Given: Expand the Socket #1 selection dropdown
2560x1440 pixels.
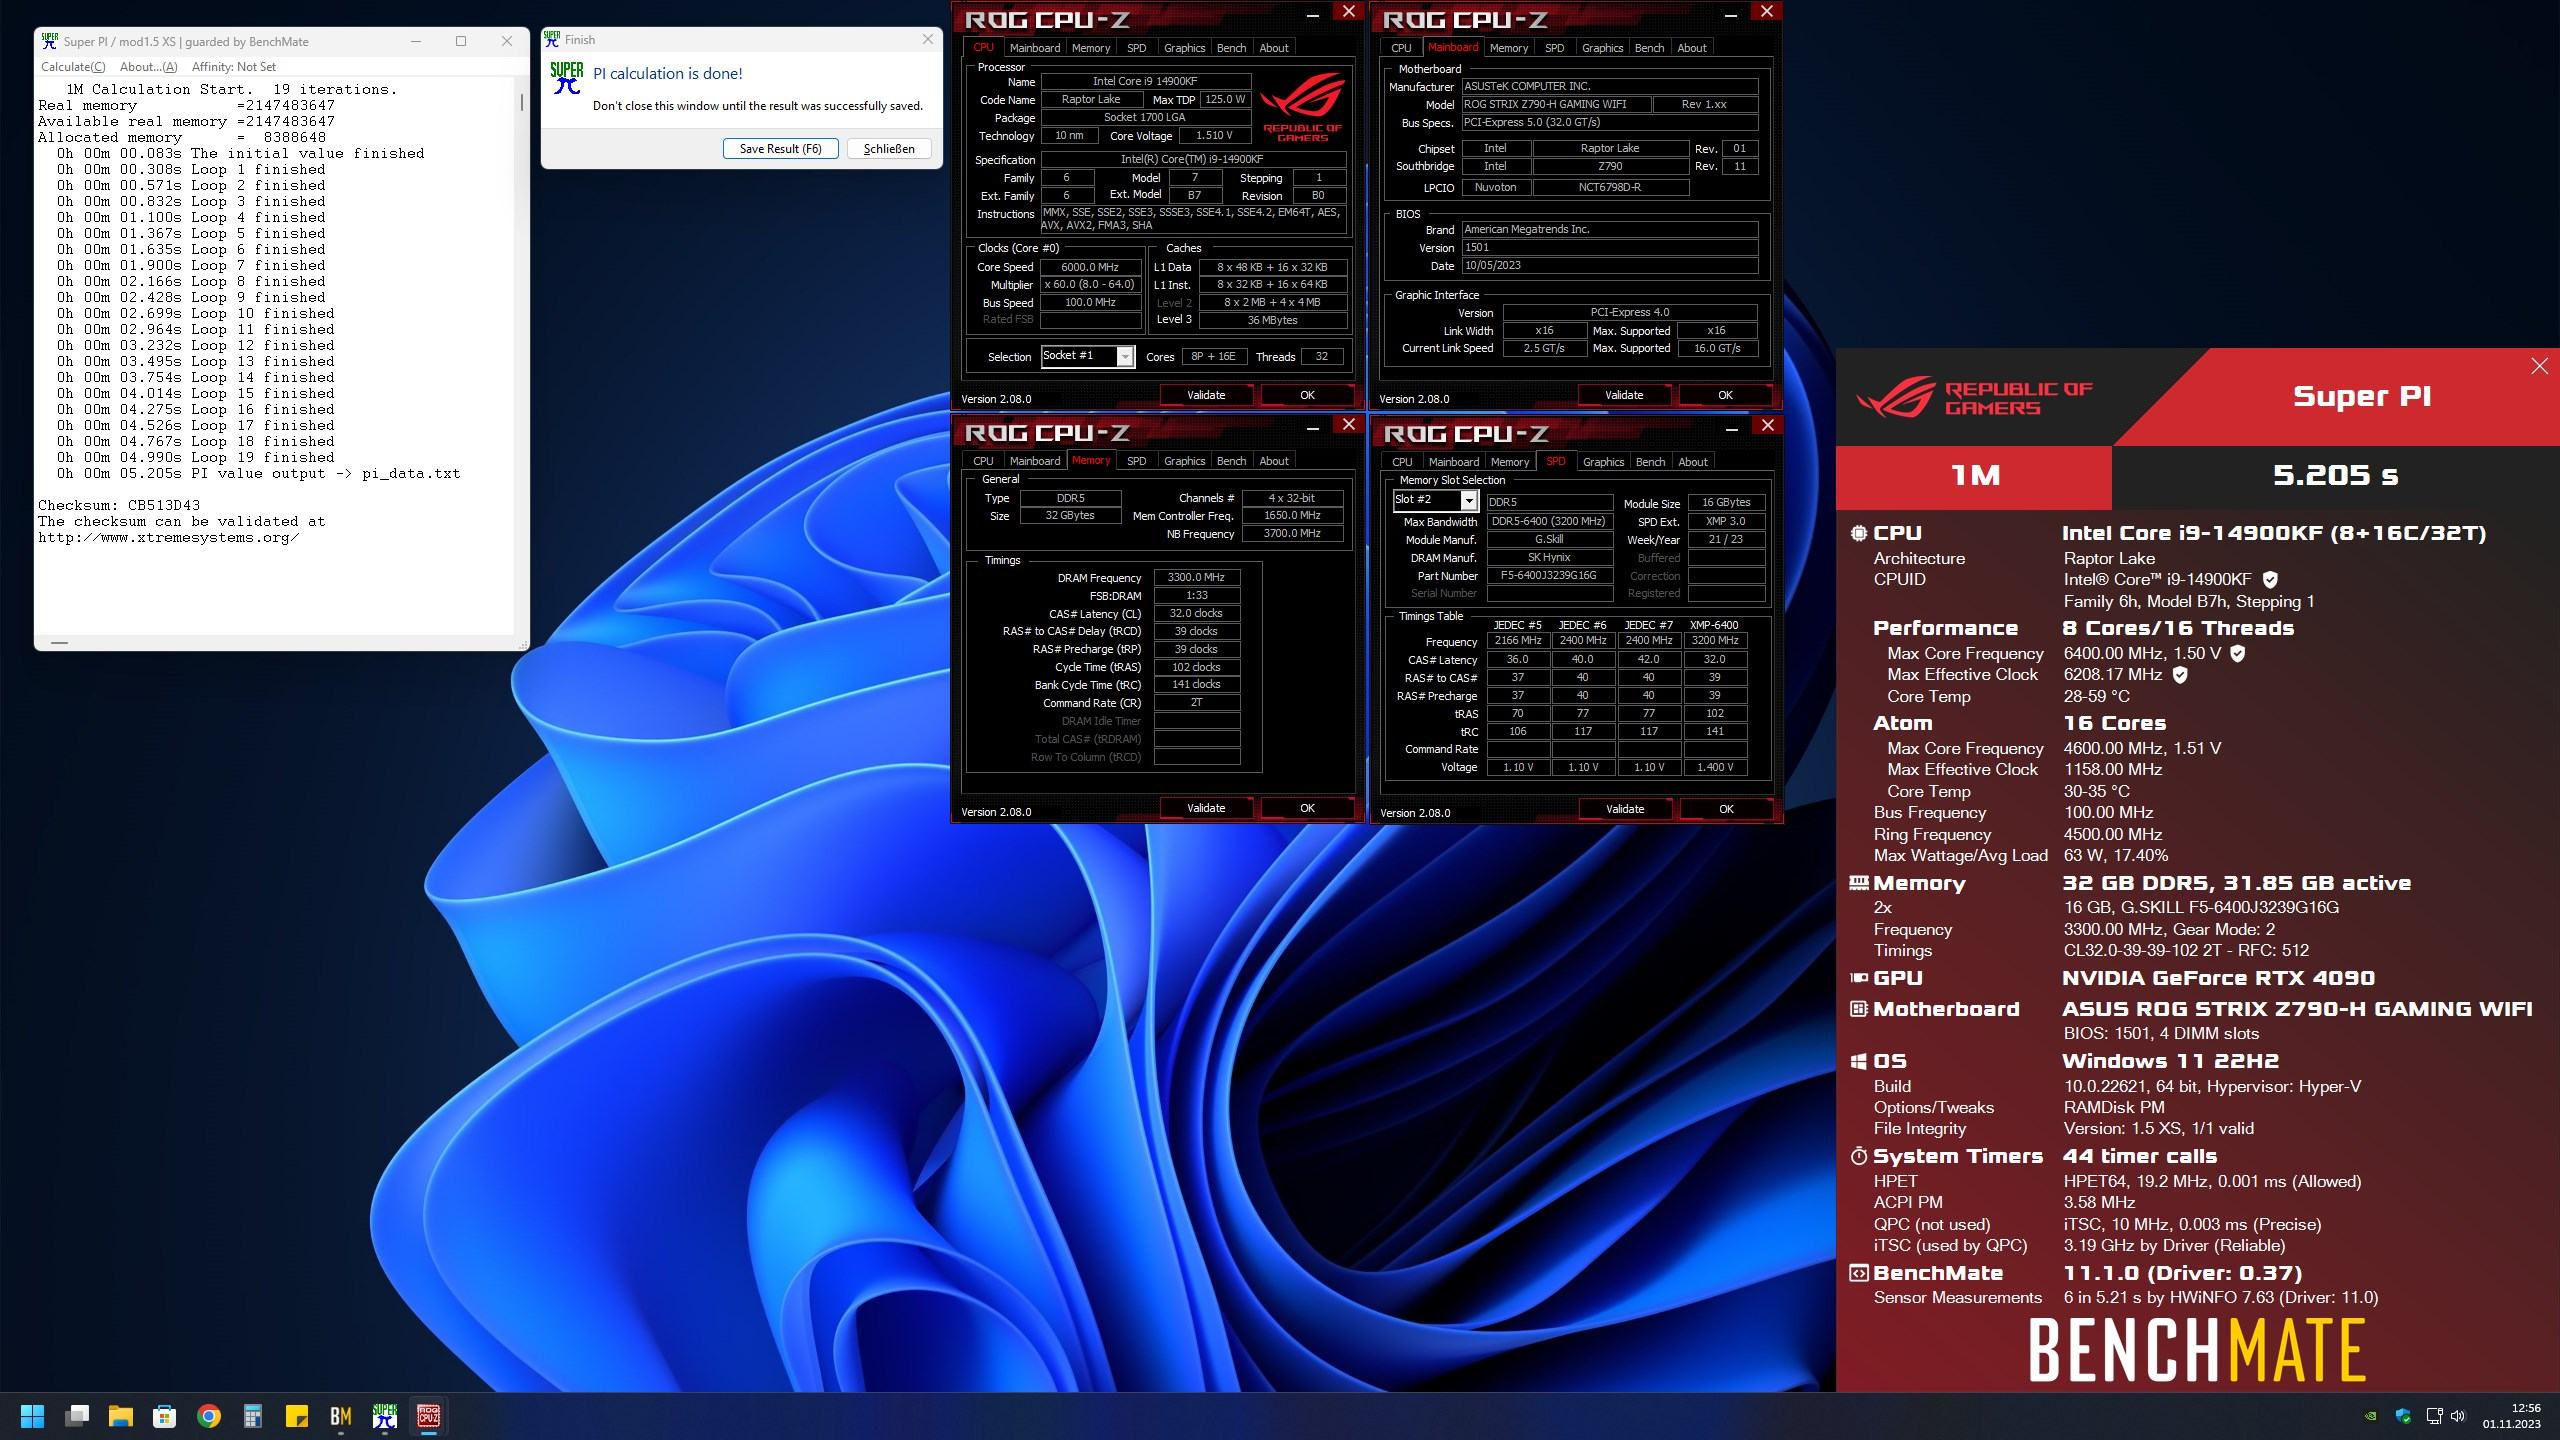Looking at the screenshot, I should point(1125,357).
